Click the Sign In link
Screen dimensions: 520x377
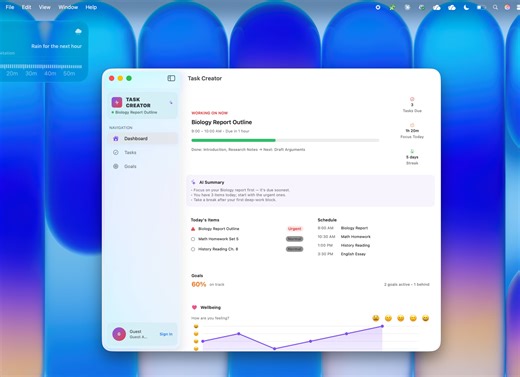(x=166, y=334)
